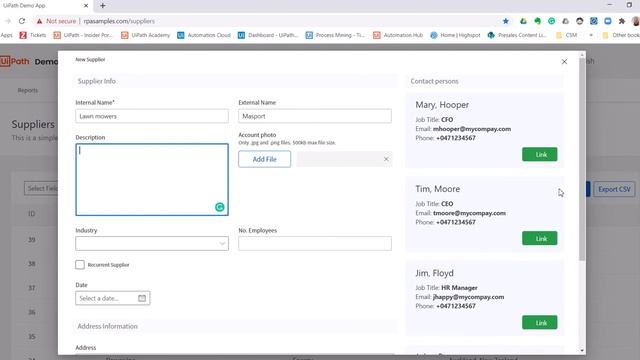This screenshot has width=640, height=360.
Task: Open the Google Drive extension icon
Action: [523, 21]
